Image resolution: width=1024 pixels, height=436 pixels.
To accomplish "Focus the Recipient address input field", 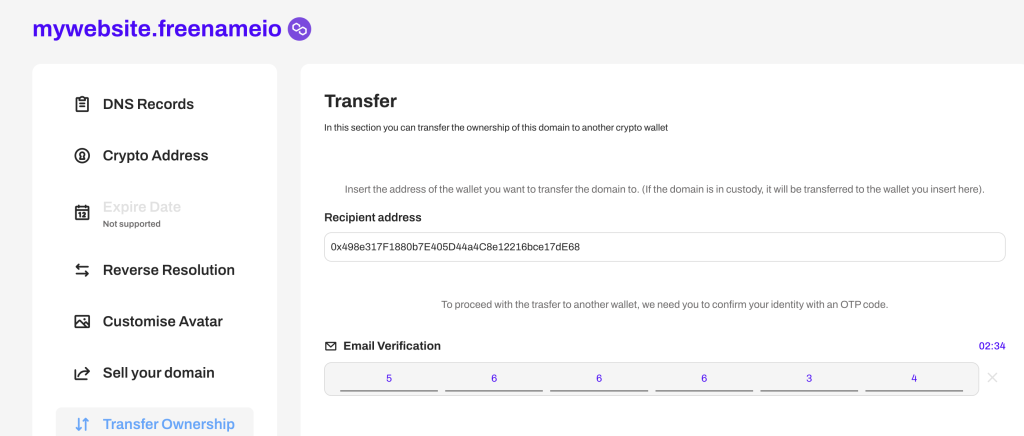I will click(664, 247).
